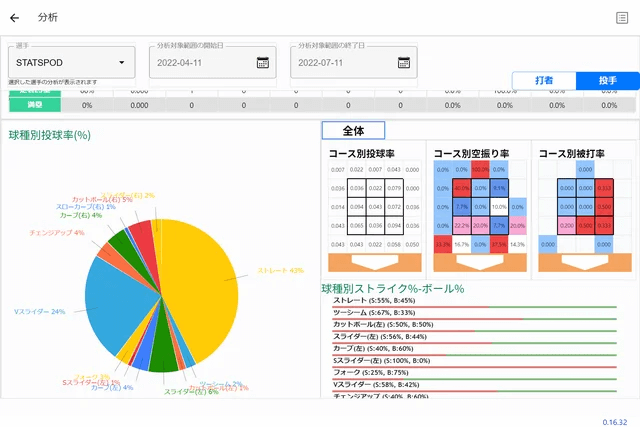This screenshot has height=427, width=640.
Task: Open calendar picker for the start date
Action: (263, 62)
